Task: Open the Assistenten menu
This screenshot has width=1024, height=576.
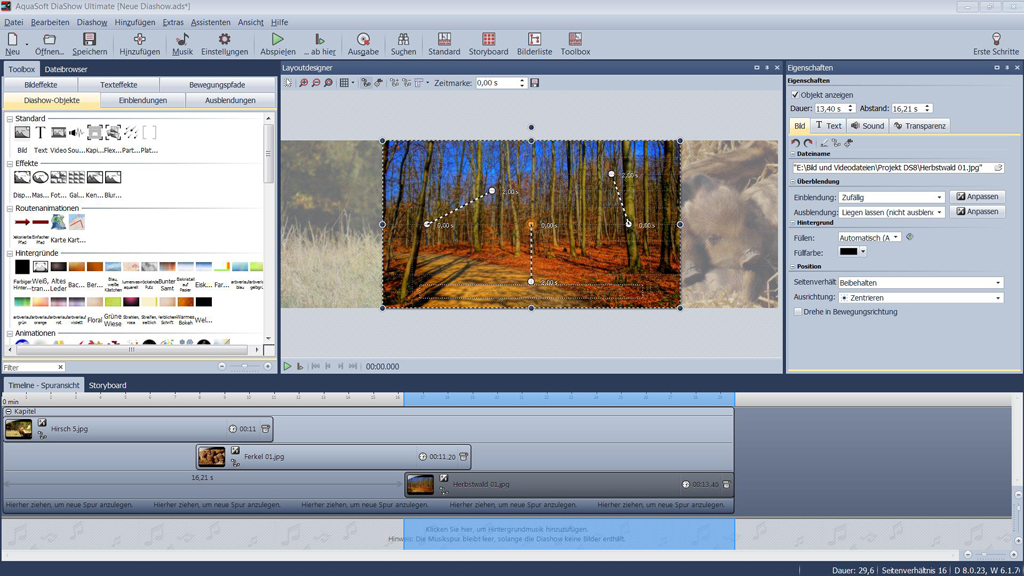Action: 210,22
